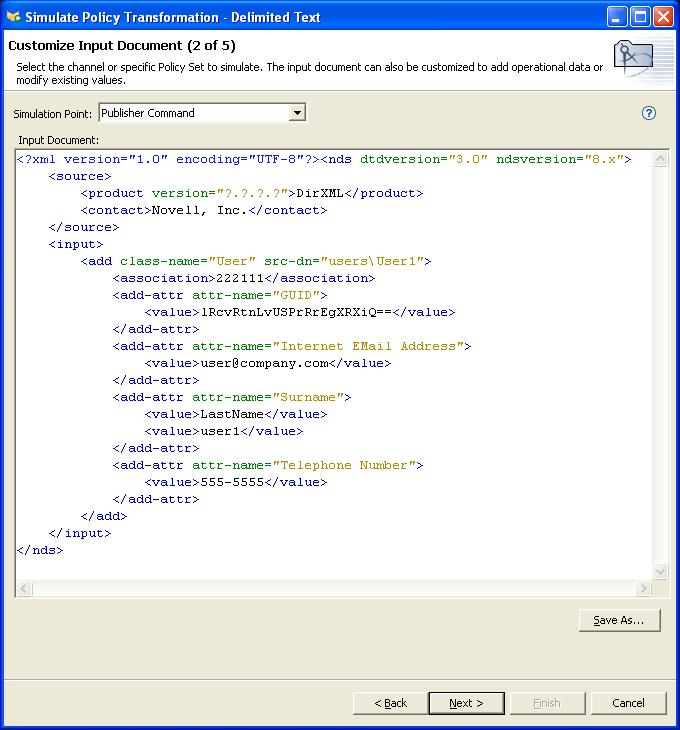This screenshot has height=730, width=680.
Task: Click the Internet EMail Address attribute line
Action: (x=292, y=346)
